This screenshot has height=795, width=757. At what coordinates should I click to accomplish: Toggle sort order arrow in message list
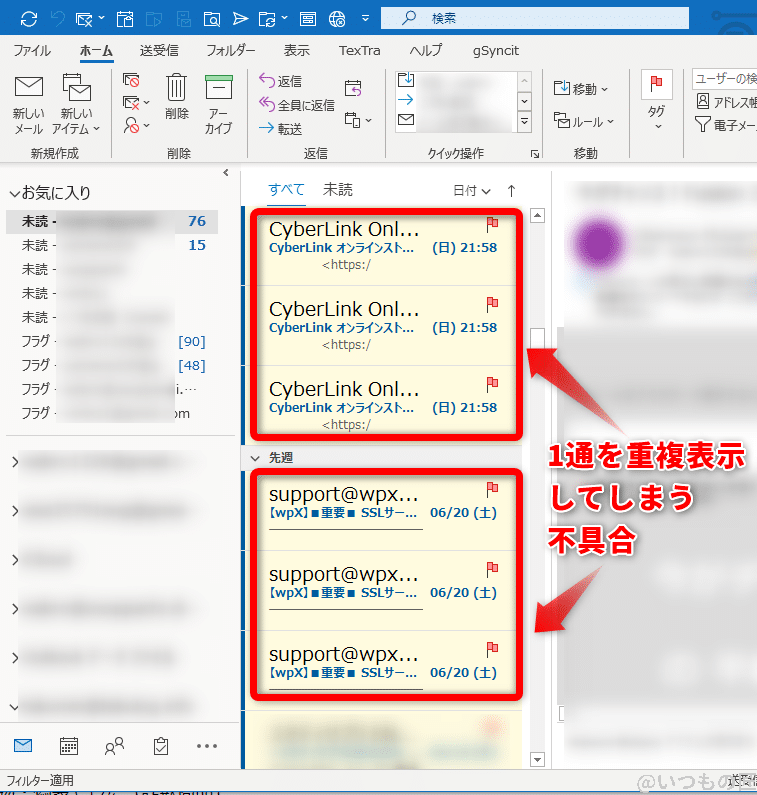point(511,190)
